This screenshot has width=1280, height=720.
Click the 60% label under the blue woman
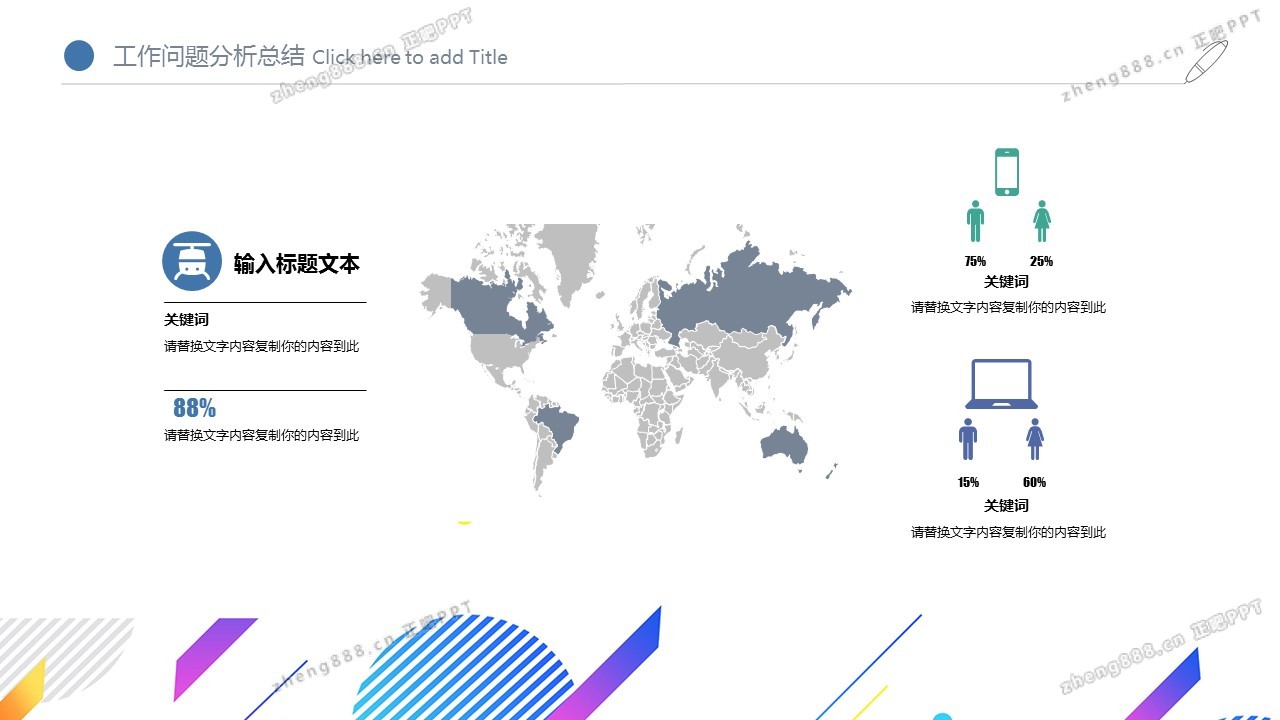coord(1034,482)
